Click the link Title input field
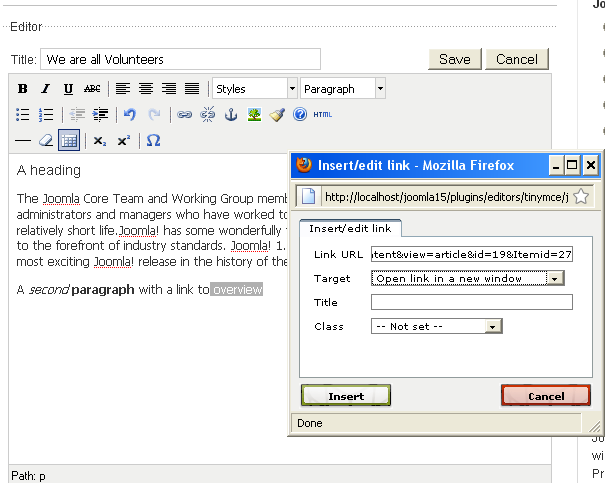This screenshot has height=483, width=605. 471,302
